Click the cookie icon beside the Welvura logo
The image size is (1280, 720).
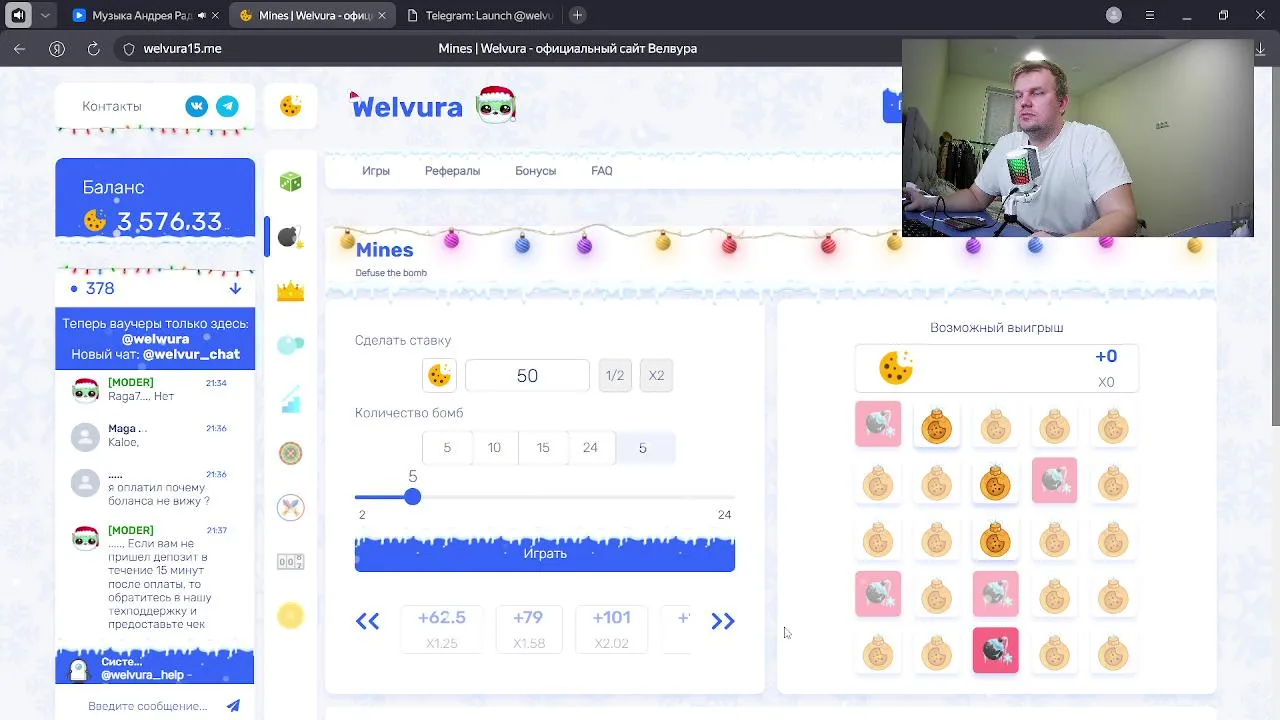pos(291,106)
